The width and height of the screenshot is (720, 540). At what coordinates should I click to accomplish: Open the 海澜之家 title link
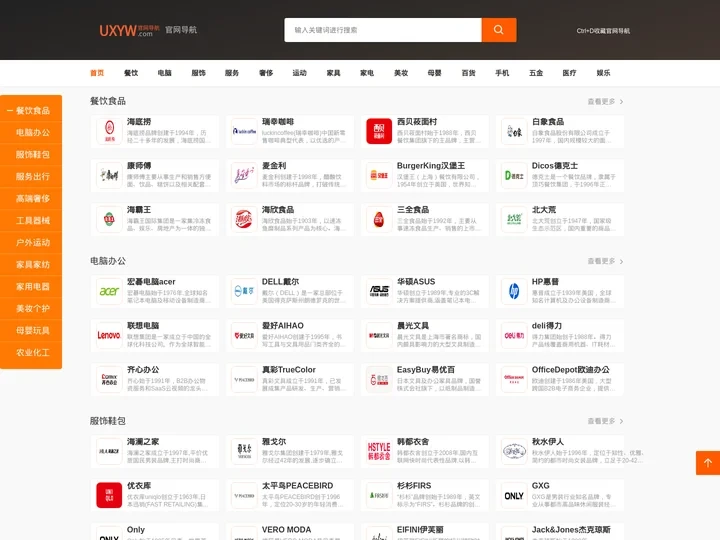pyautogui.click(x=143, y=441)
